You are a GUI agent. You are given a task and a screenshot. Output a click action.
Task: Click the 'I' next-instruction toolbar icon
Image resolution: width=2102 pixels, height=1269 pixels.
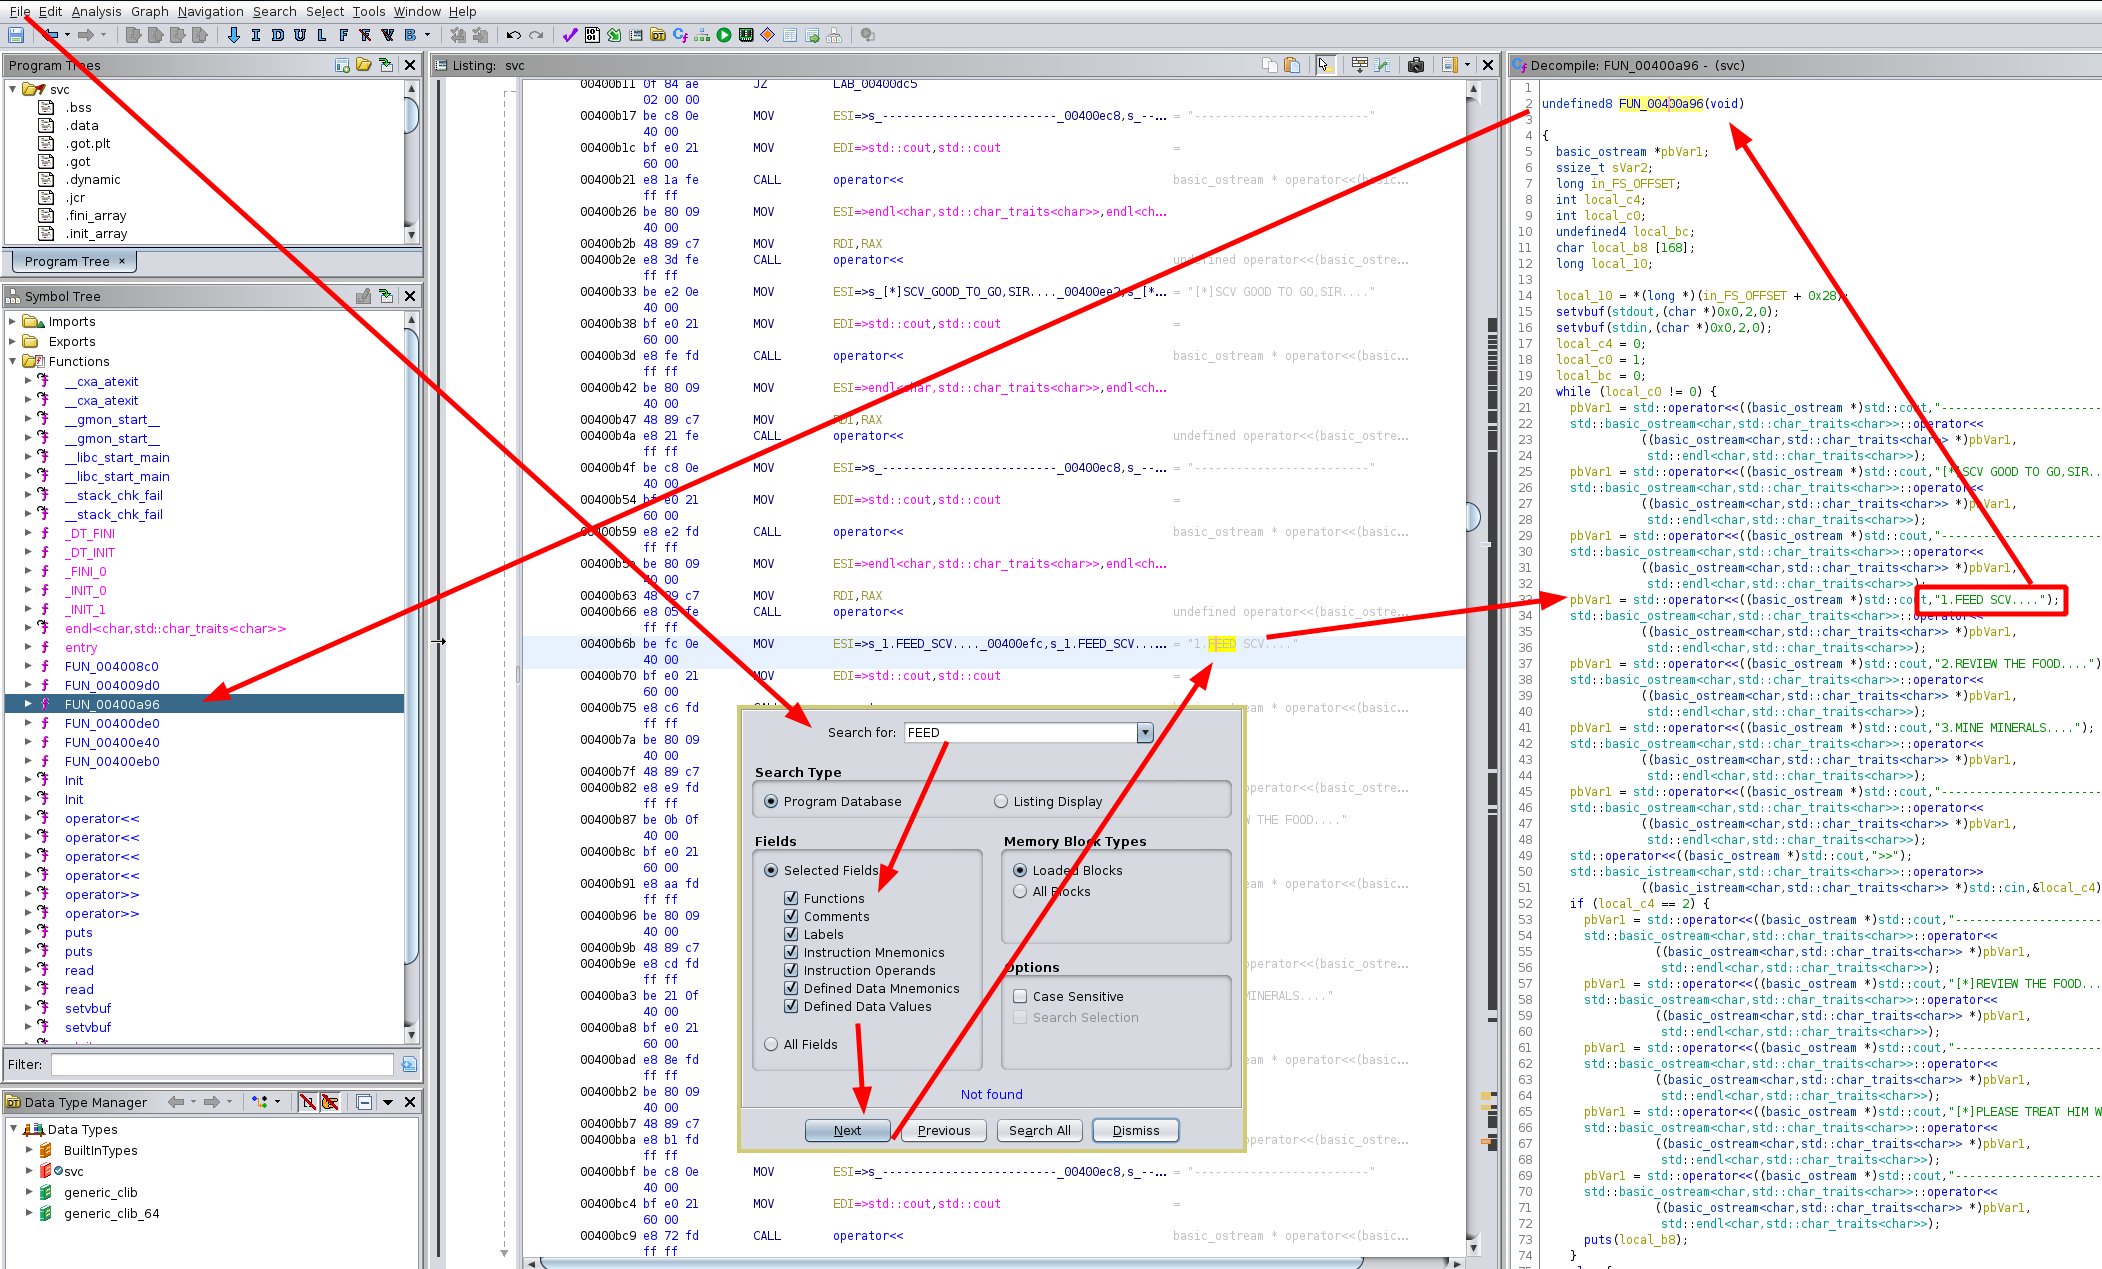coord(256,35)
